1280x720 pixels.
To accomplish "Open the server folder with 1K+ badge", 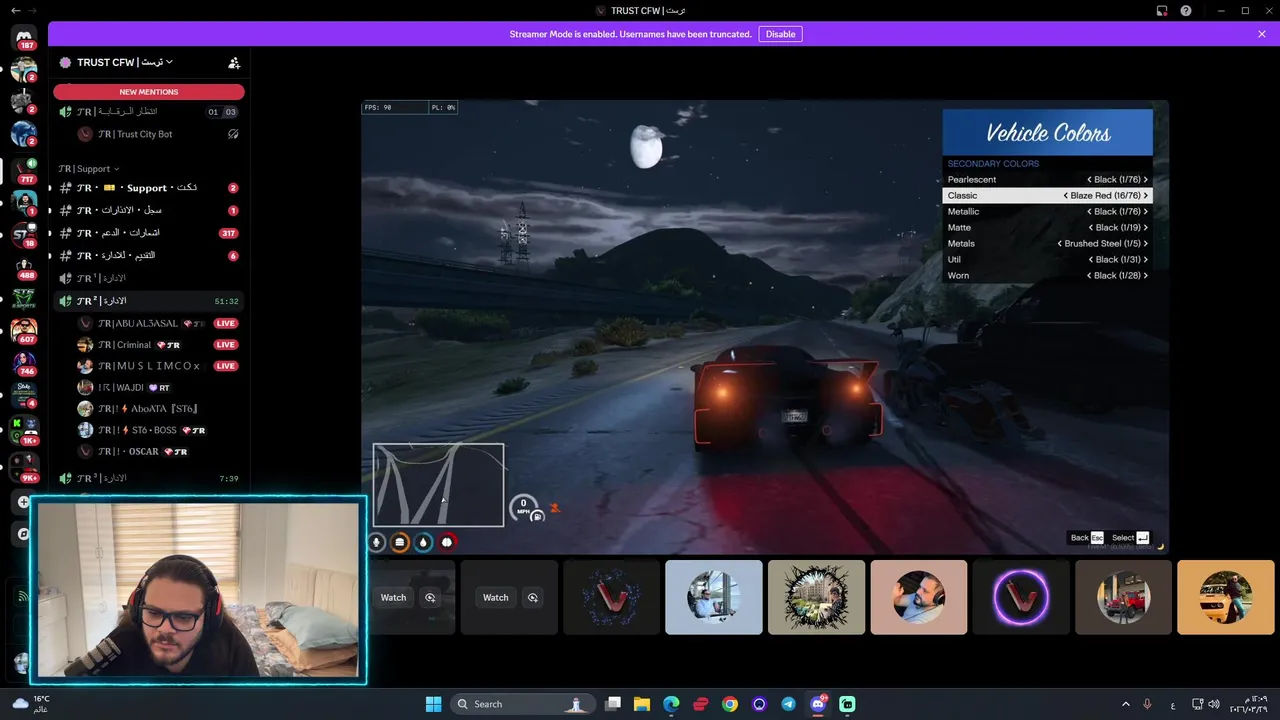I will 25,431.
